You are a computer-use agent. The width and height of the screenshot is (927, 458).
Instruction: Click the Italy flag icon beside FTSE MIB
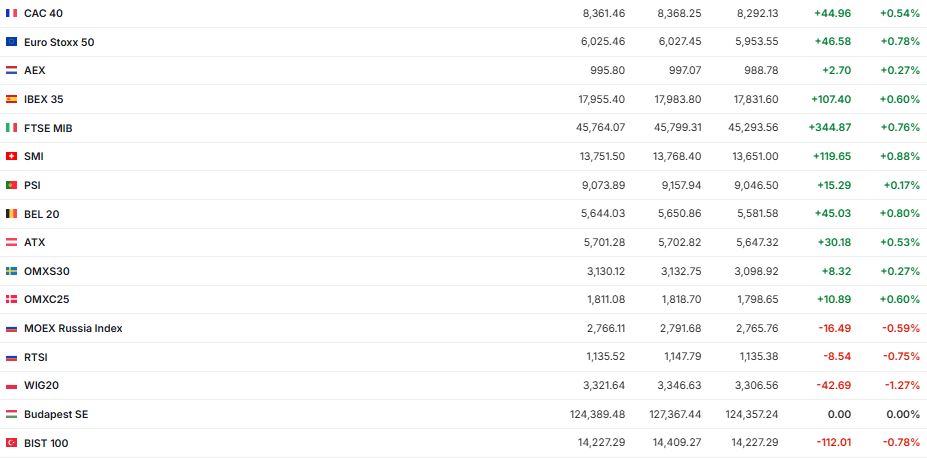(x=11, y=128)
